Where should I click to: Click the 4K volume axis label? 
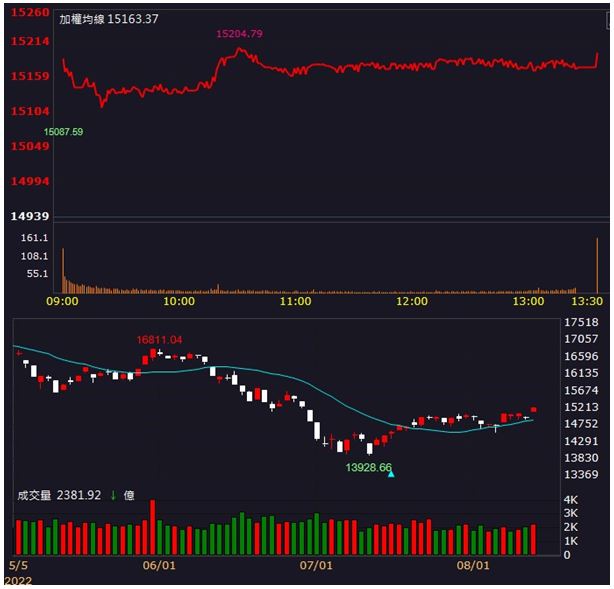(x=572, y=500)
